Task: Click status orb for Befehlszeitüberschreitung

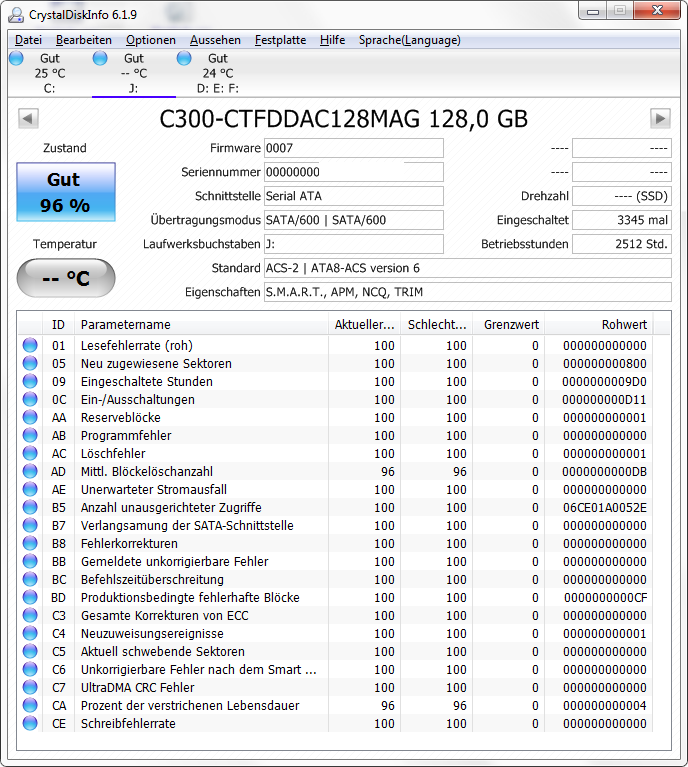Action: tap(30, 579)
